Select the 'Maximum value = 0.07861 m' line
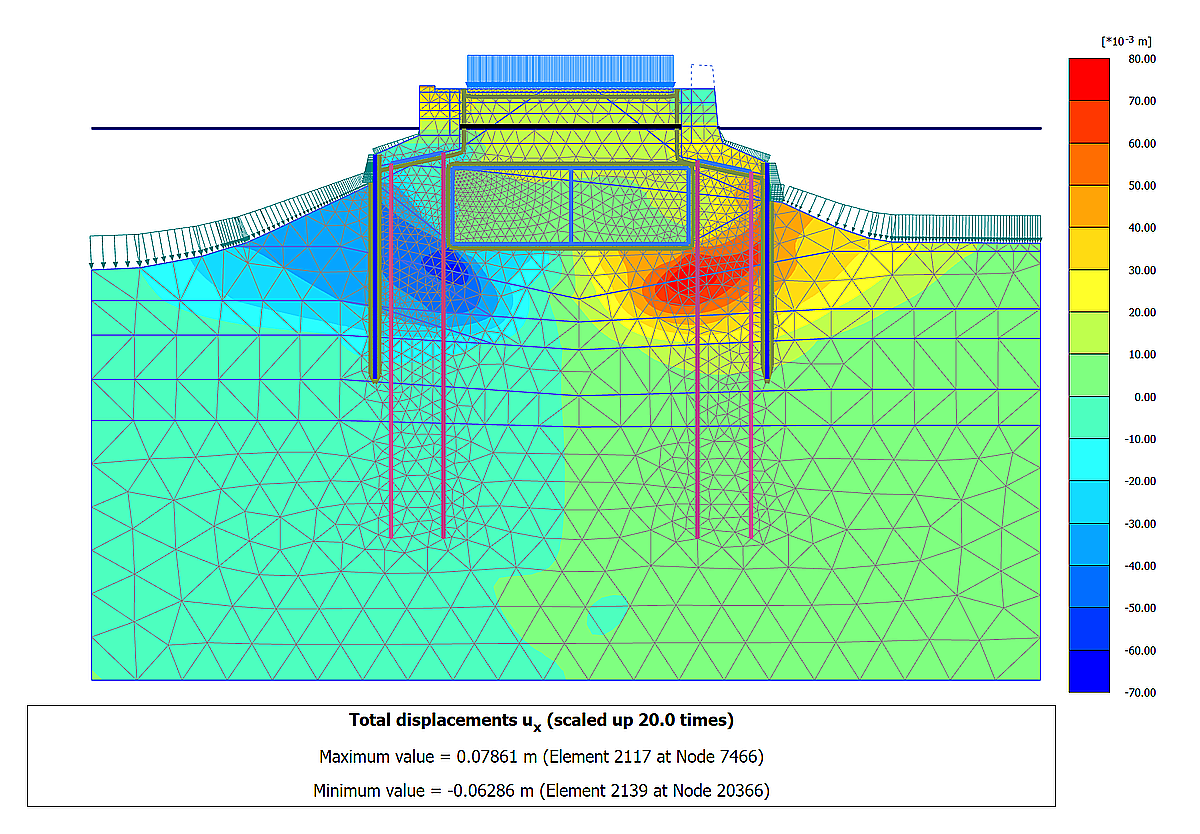This screenshot has width=1200, height=834. tap(541, 755)
